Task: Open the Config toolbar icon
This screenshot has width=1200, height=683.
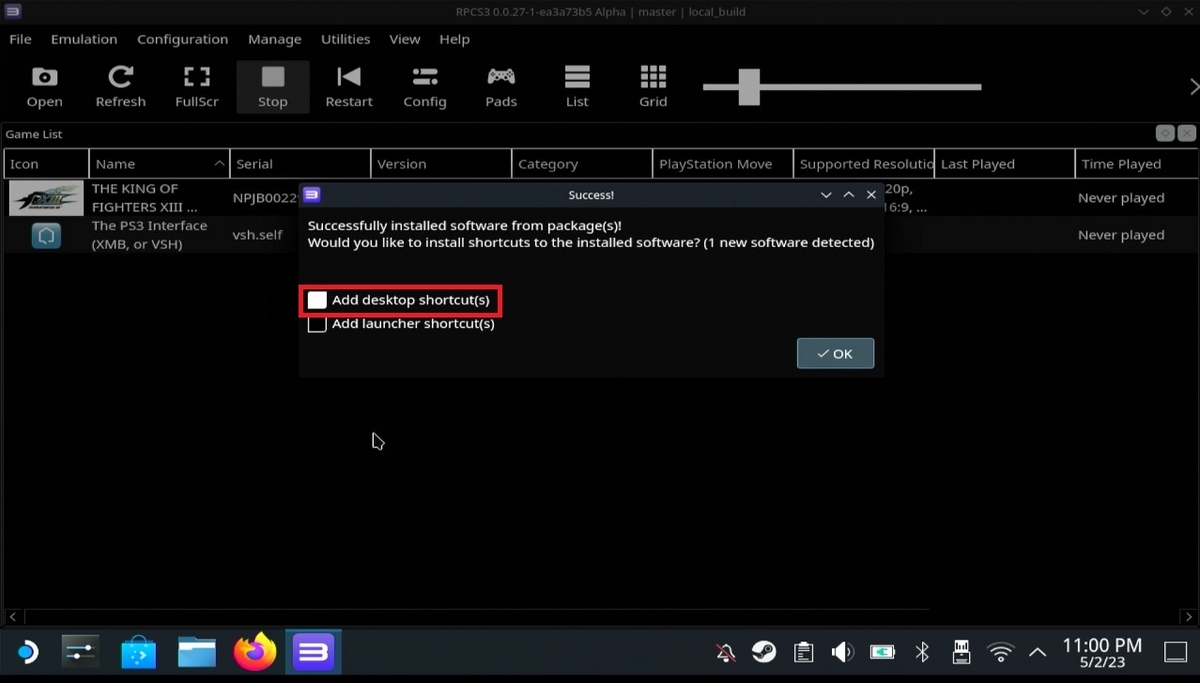Action: pyautogui.click(x=425, y=86)
